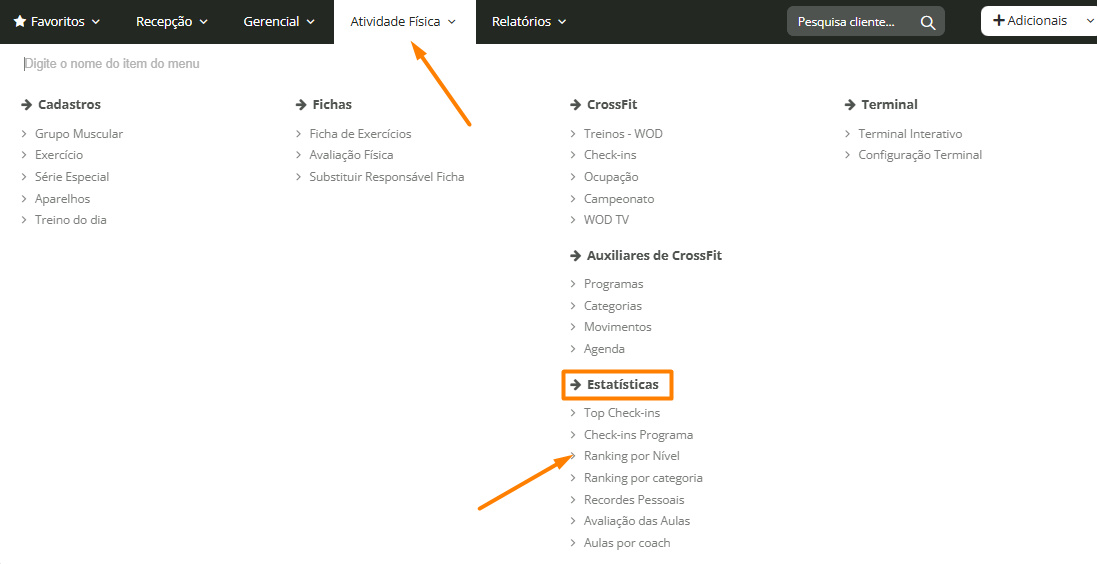Open the Gerencial menu
Screen dimensions: 1097x564
pos(279,22)
